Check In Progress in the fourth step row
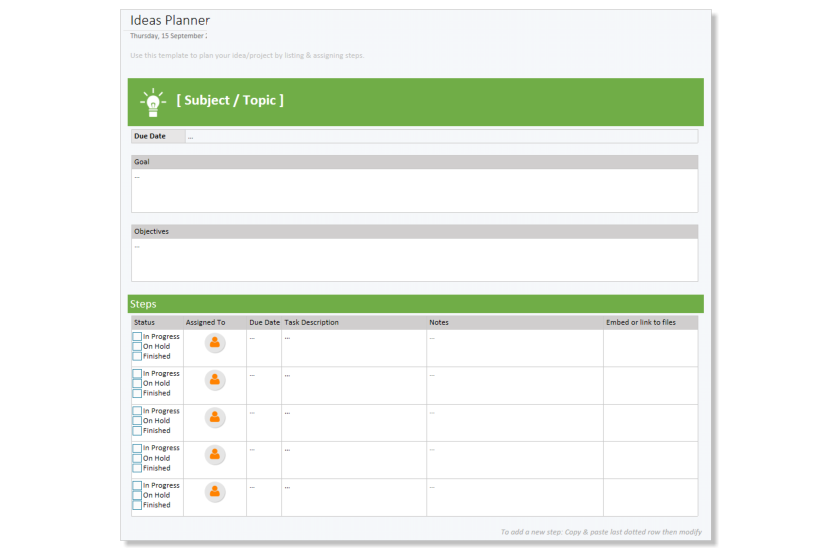The image size is (820, 560). 137,448
